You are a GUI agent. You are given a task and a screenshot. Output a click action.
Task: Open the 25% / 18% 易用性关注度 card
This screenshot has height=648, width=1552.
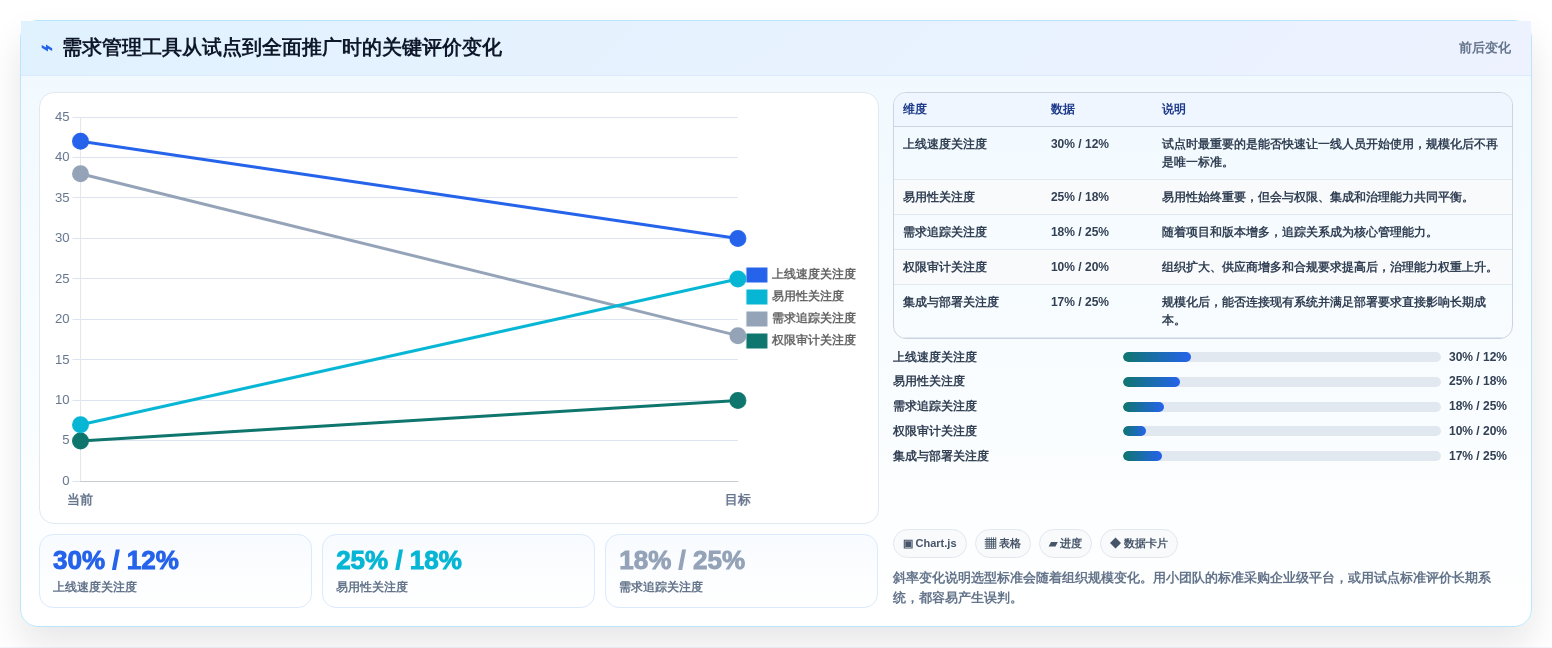pyautogui.click(x=458, y=571)
